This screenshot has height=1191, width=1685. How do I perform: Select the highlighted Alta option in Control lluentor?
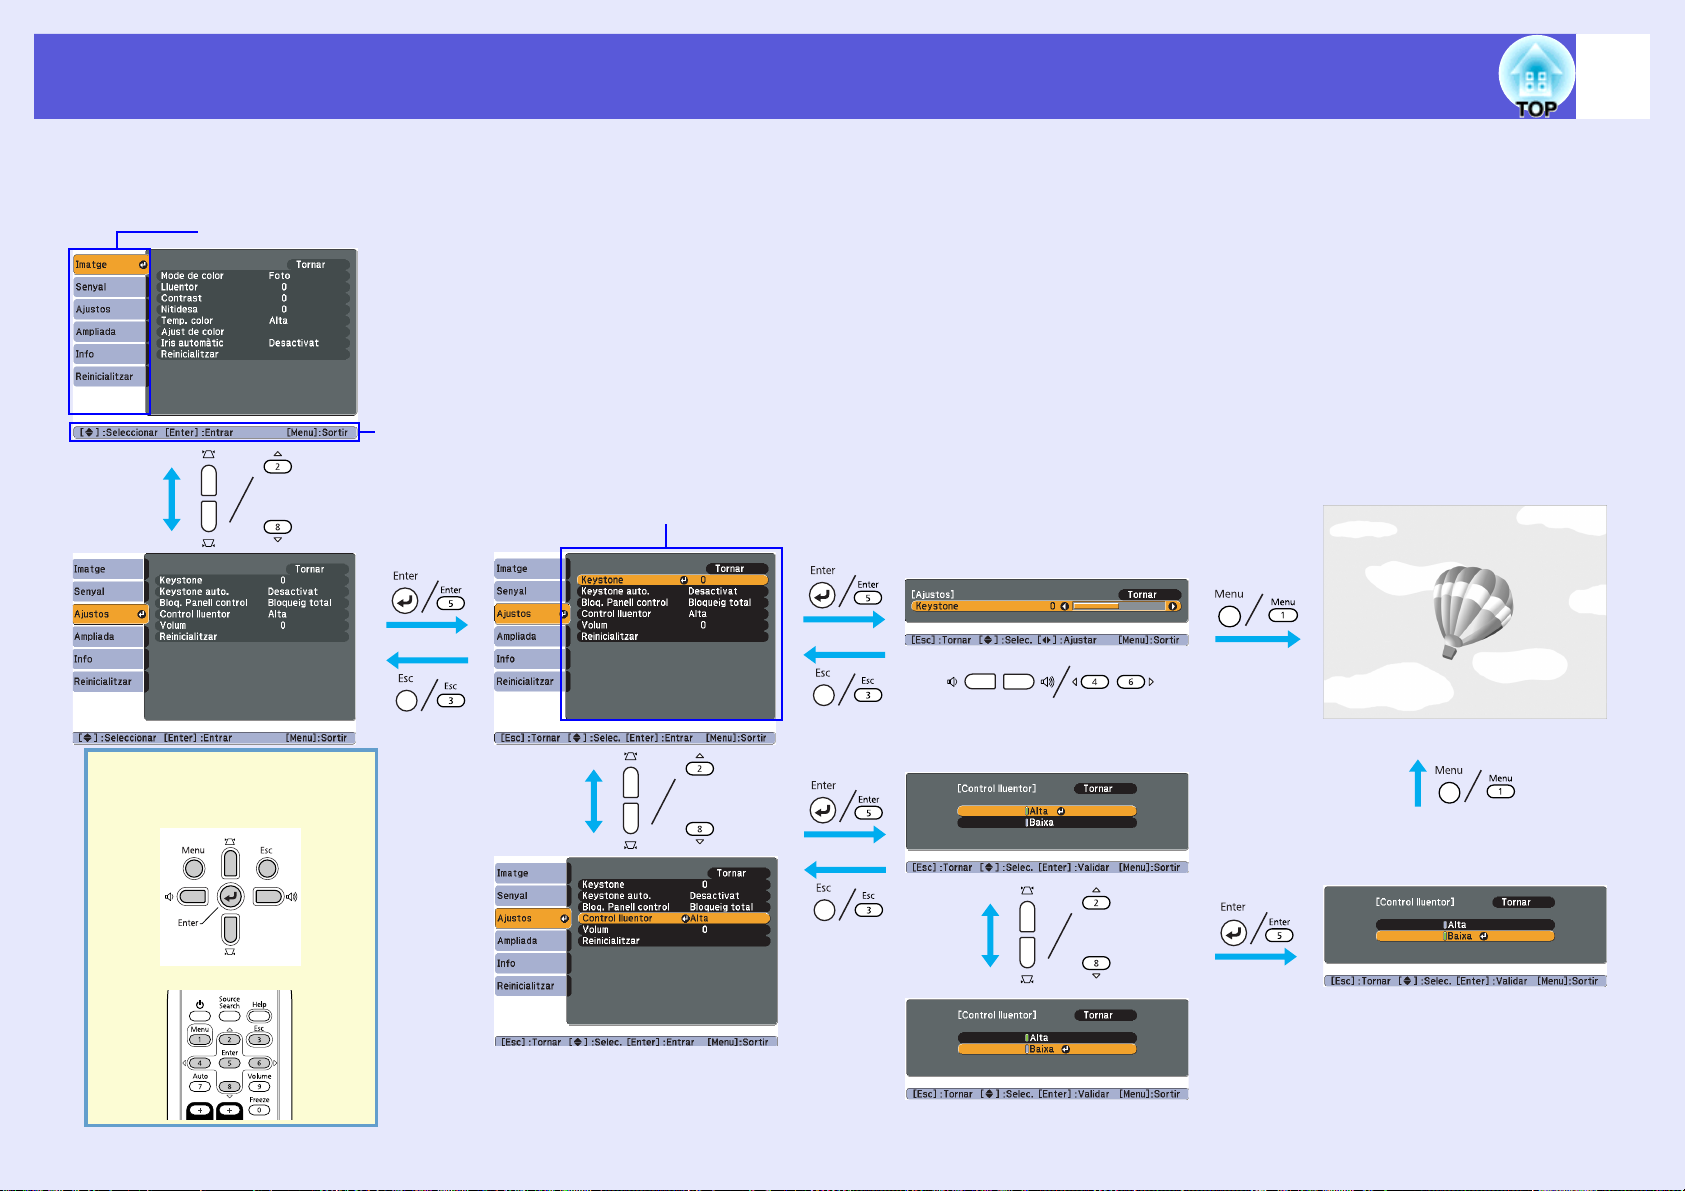point(1046,811)
